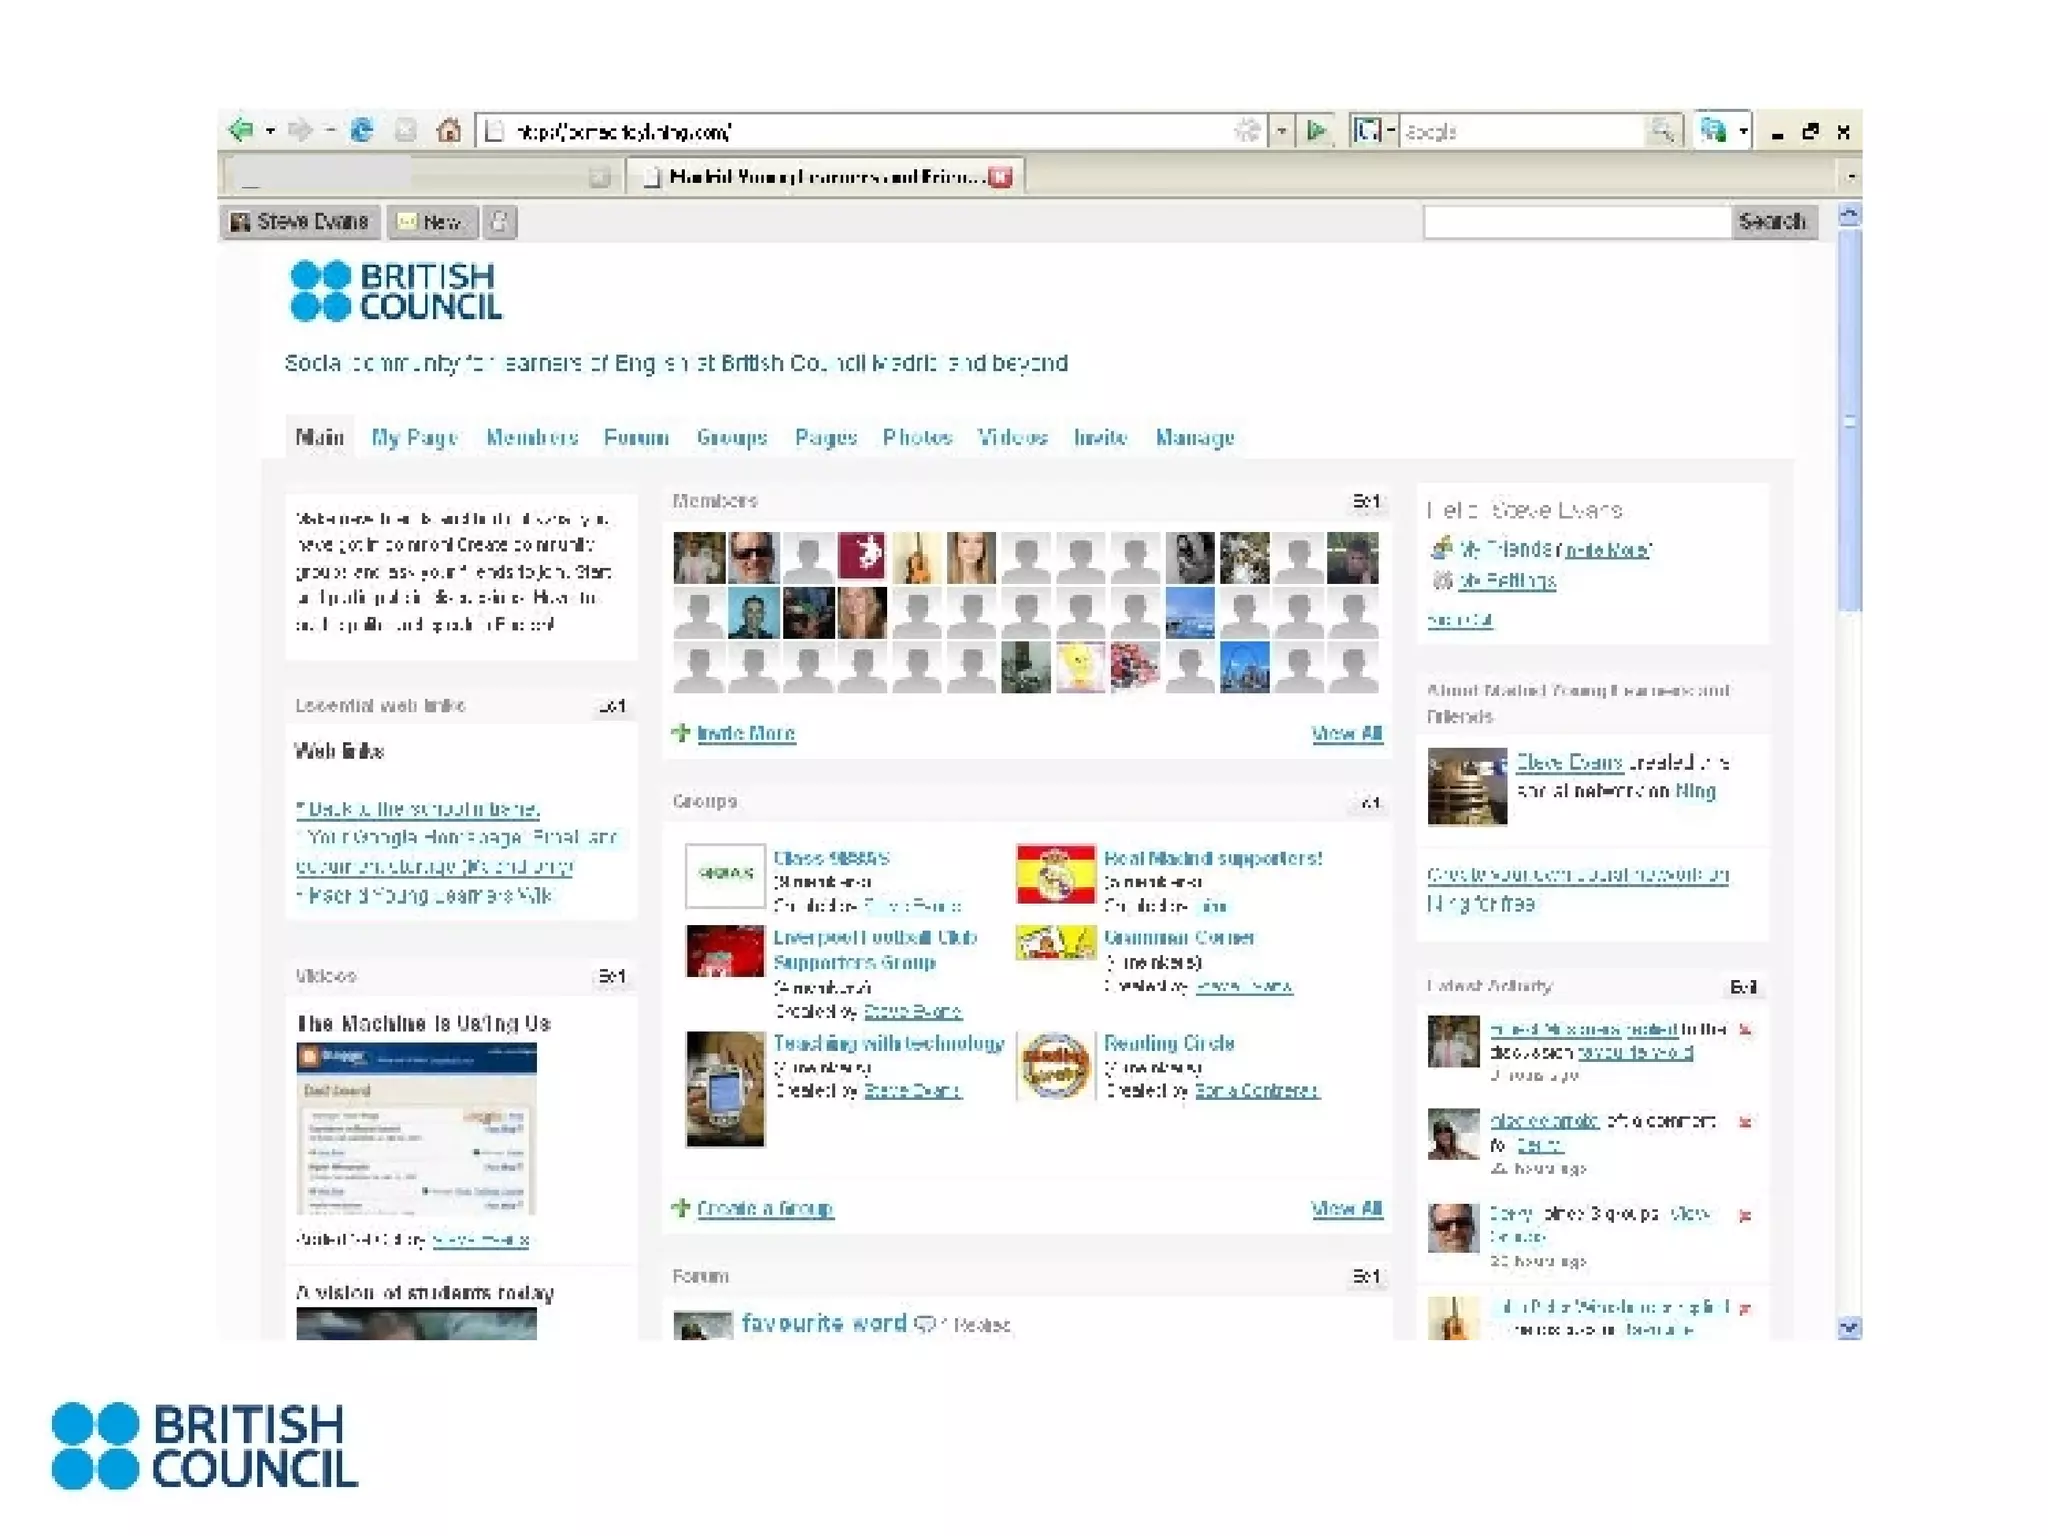The width and height of the screenshot is (2048, 1536).
Task: Click the browser back arrow
Action: [x=240, y=130]
